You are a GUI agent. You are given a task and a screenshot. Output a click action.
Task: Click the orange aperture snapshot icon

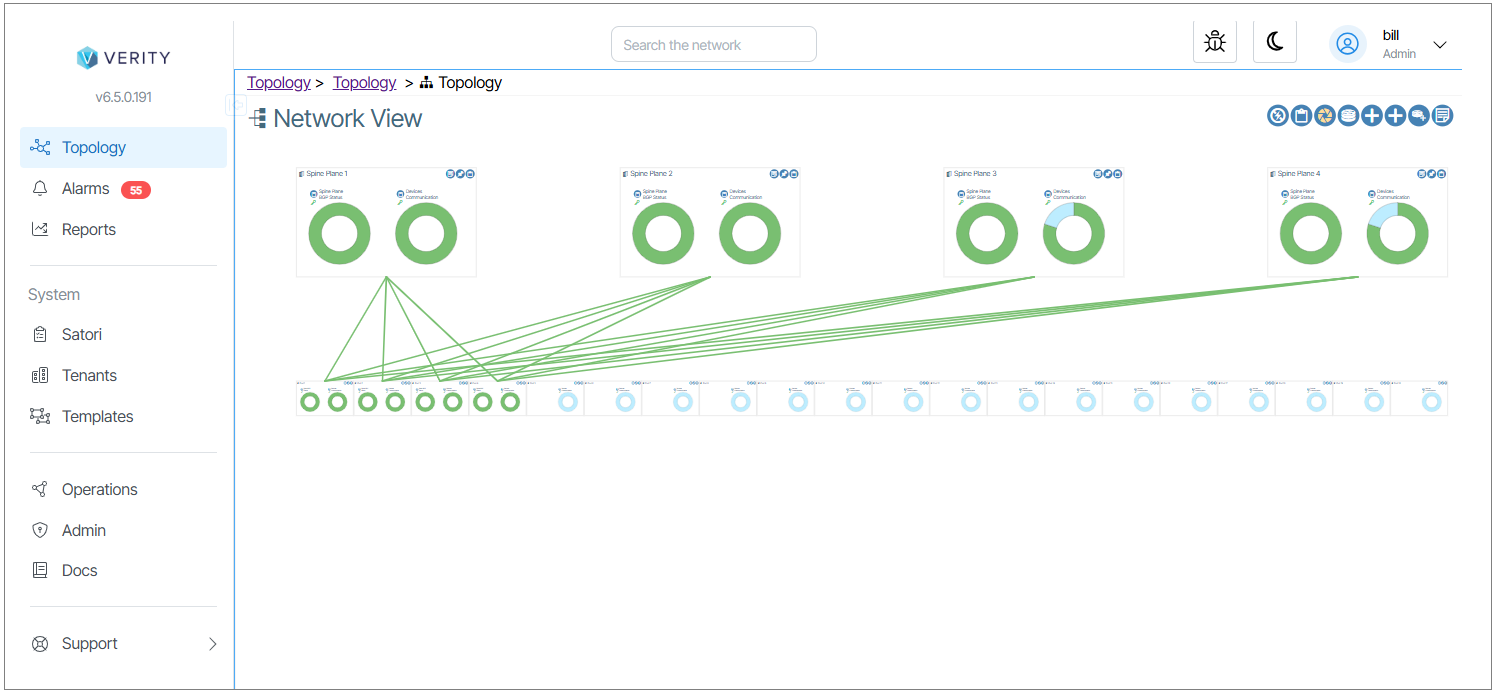(1325, 116)
